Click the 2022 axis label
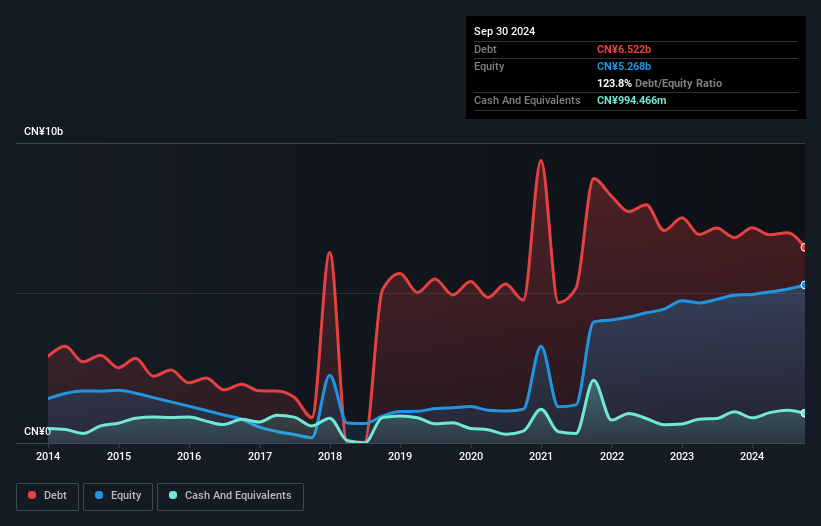The image size is (821, 526). click(x=612, y=456)
